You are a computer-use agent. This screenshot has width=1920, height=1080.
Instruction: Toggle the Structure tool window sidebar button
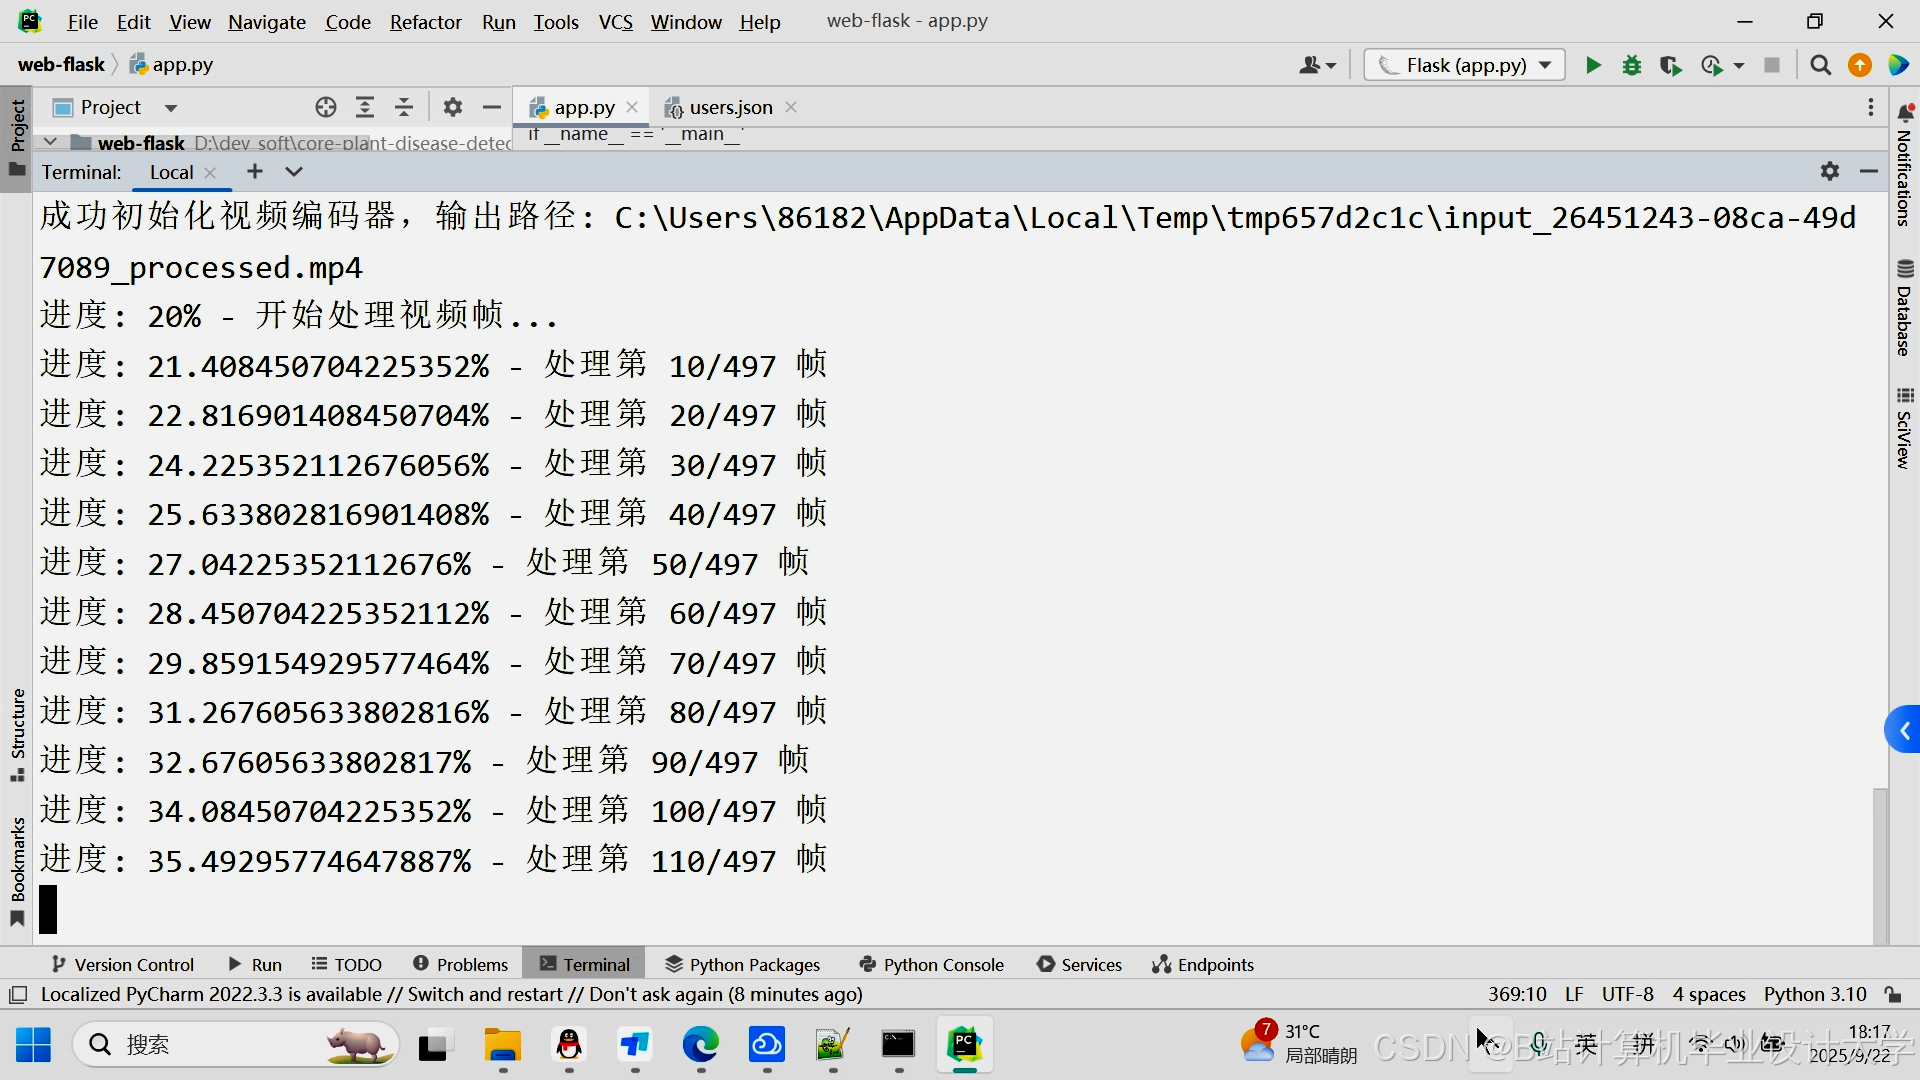click(x=17, y=733)
